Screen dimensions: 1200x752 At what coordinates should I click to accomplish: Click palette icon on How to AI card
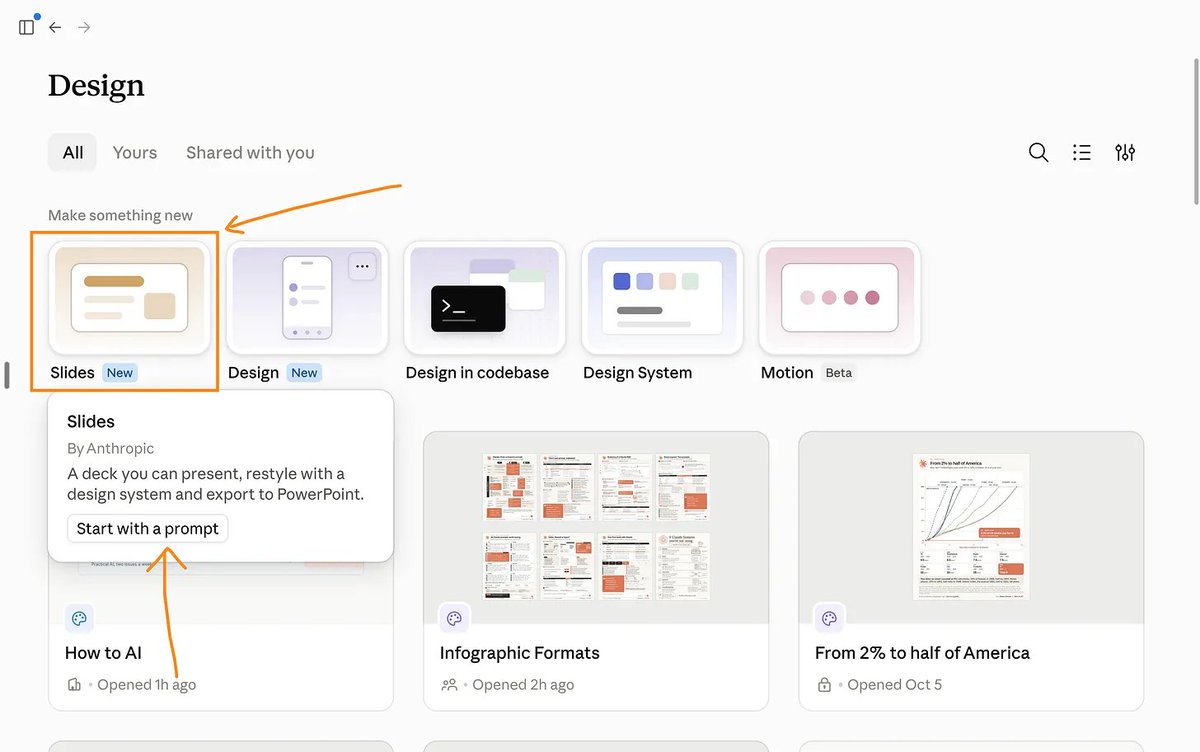(x=79, y=618)
